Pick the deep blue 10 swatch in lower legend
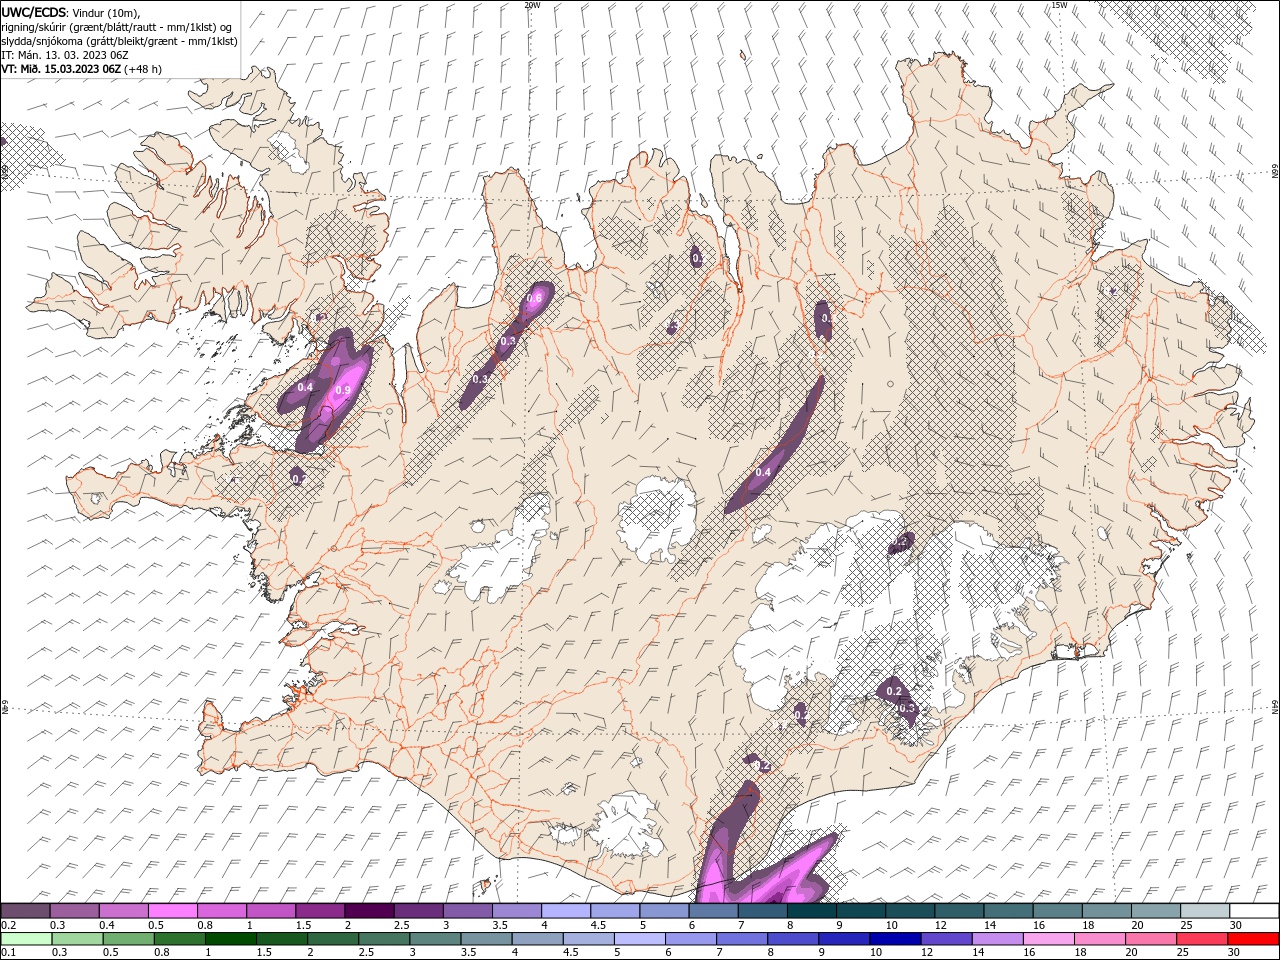 click(x=895, y=939)
